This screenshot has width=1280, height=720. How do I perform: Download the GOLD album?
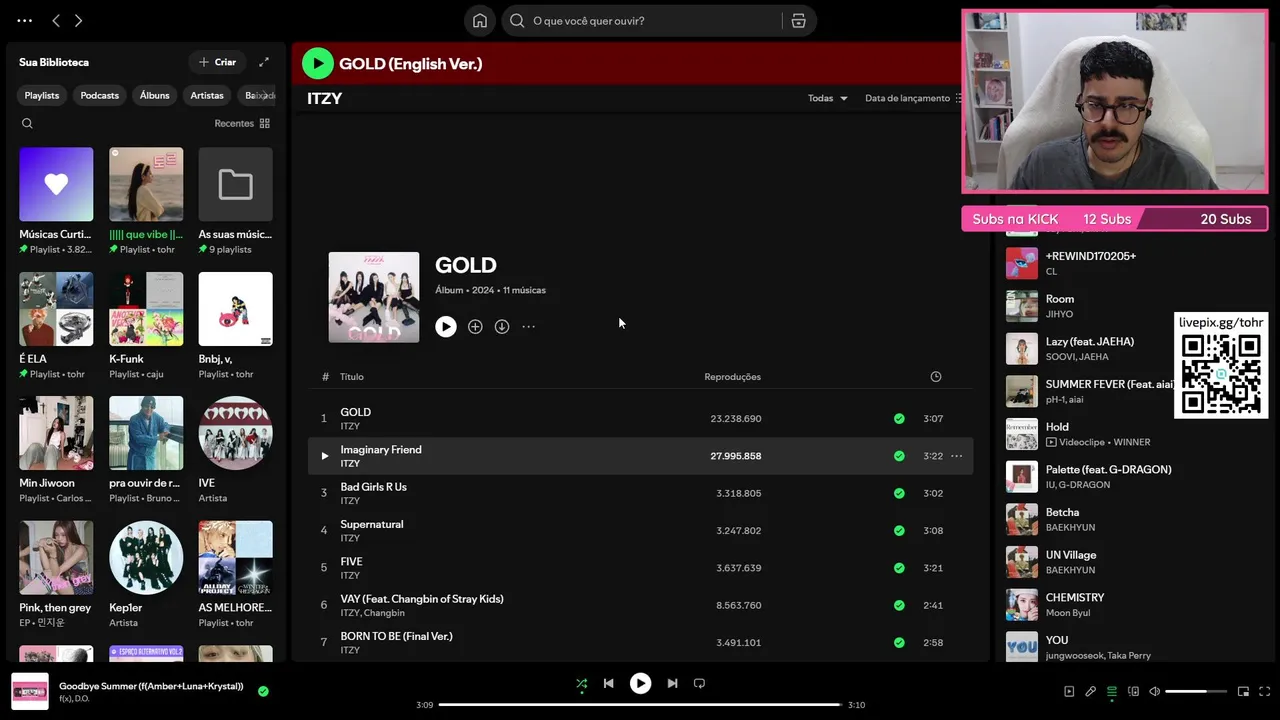click(x=502, y=327)
